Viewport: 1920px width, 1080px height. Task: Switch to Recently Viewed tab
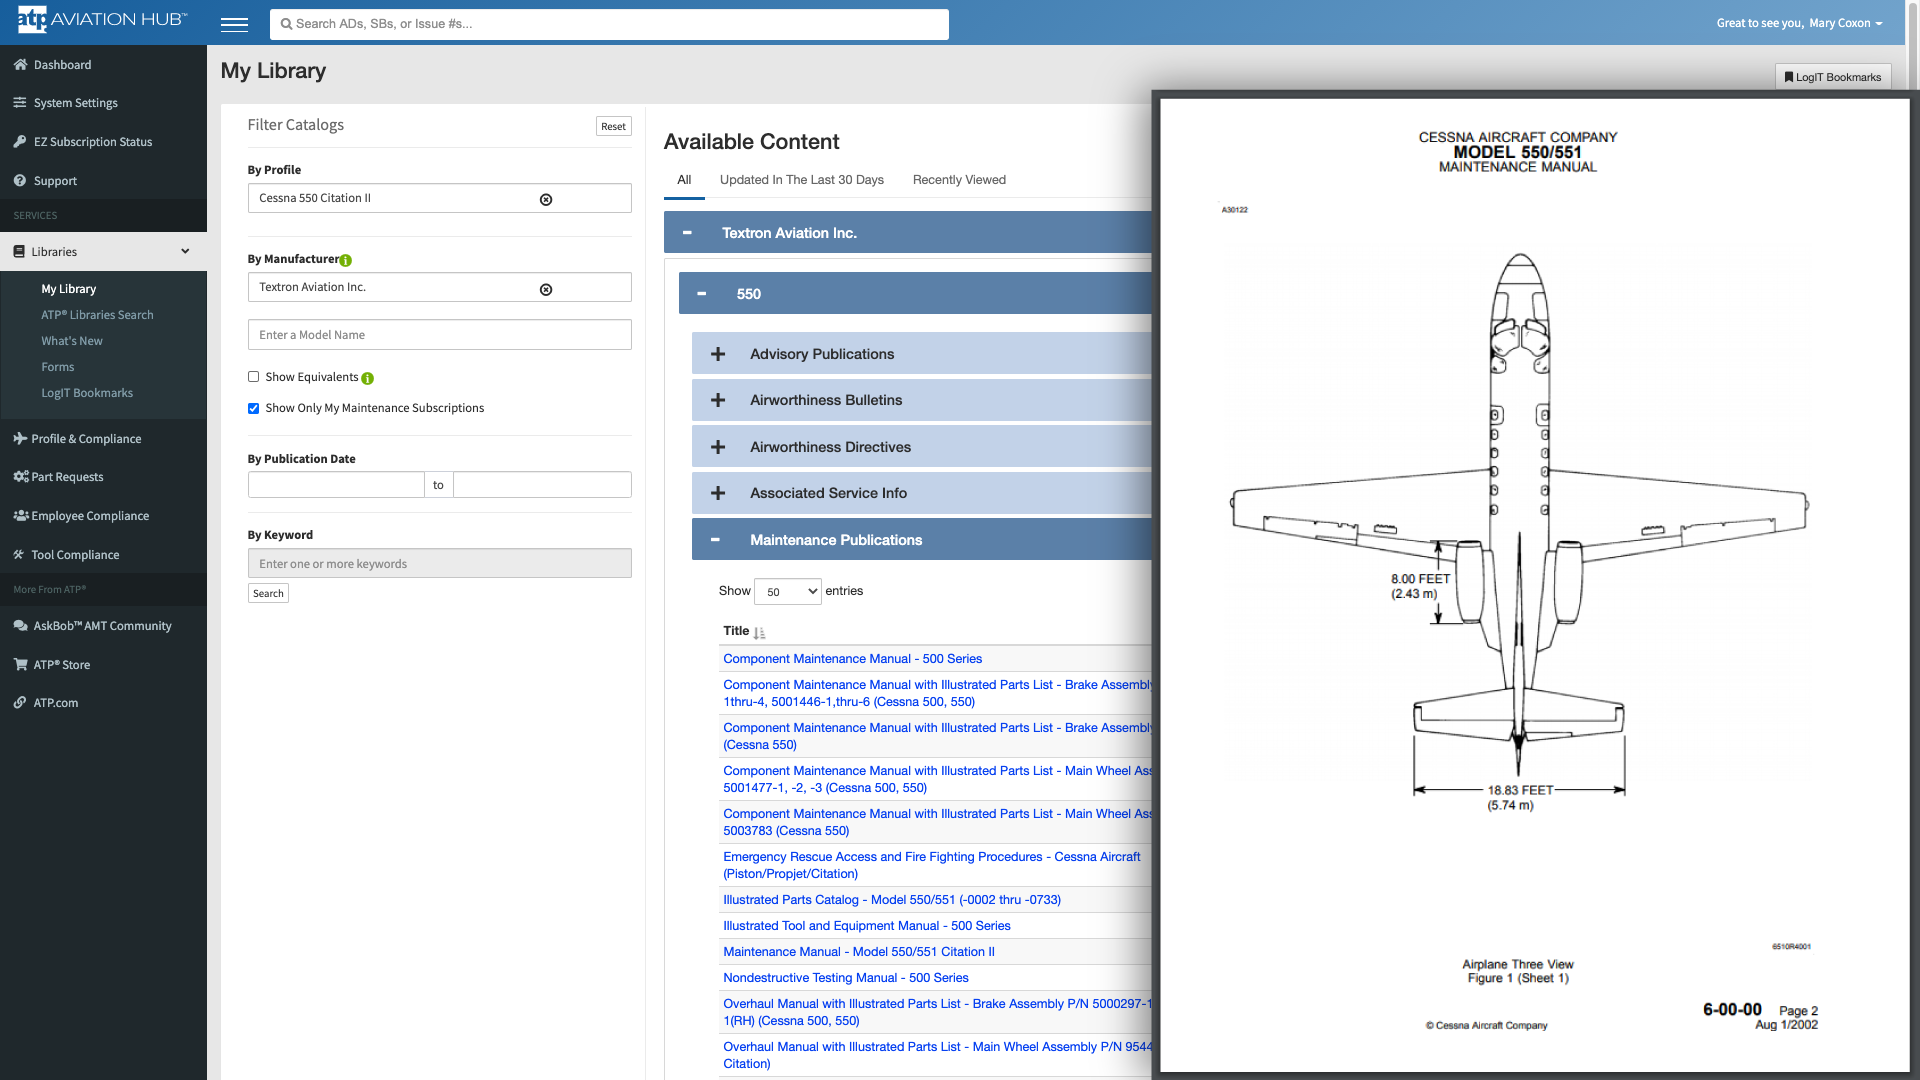[x=959, y=180]
